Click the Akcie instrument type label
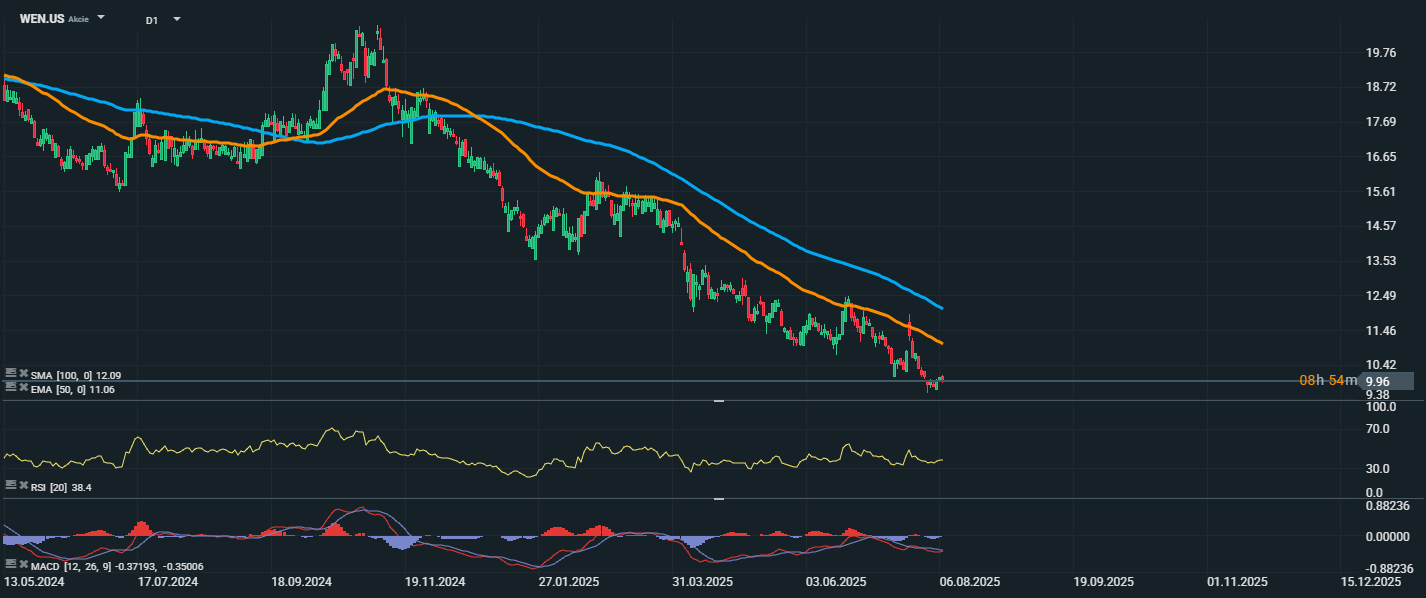Screen dimensions: 1426x598 click(79, 20)
